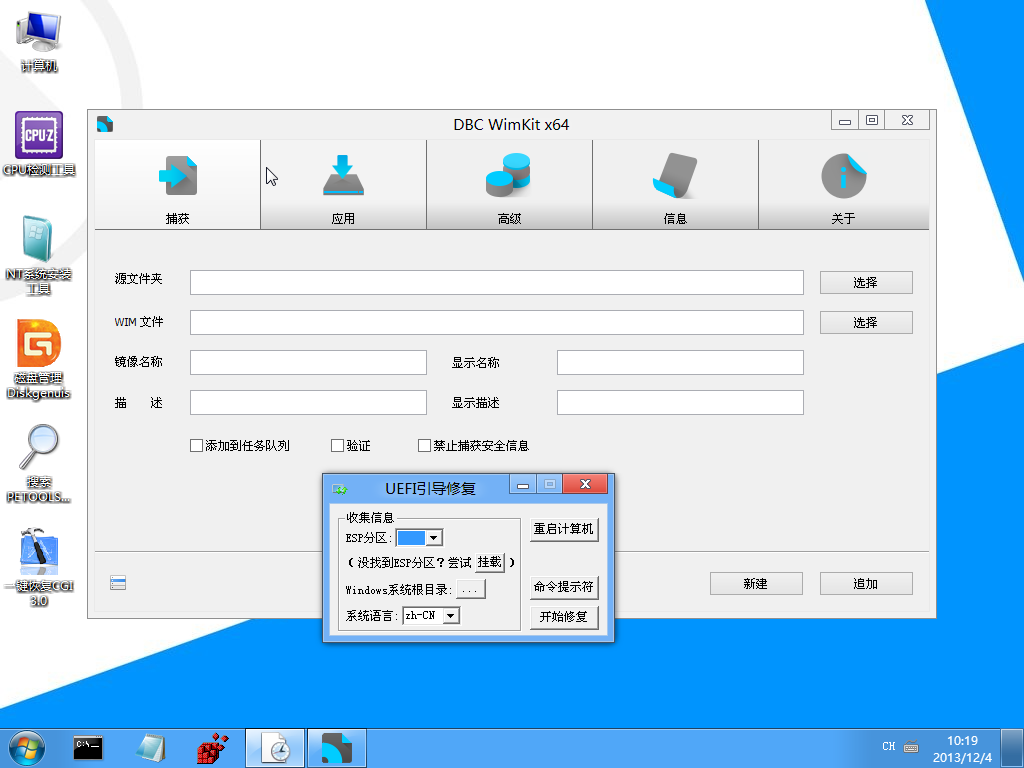This screenshot has width=1024, height=768.
Task: Open the 系统语言 zh-CN dropdown
Action: pos(451,616)
